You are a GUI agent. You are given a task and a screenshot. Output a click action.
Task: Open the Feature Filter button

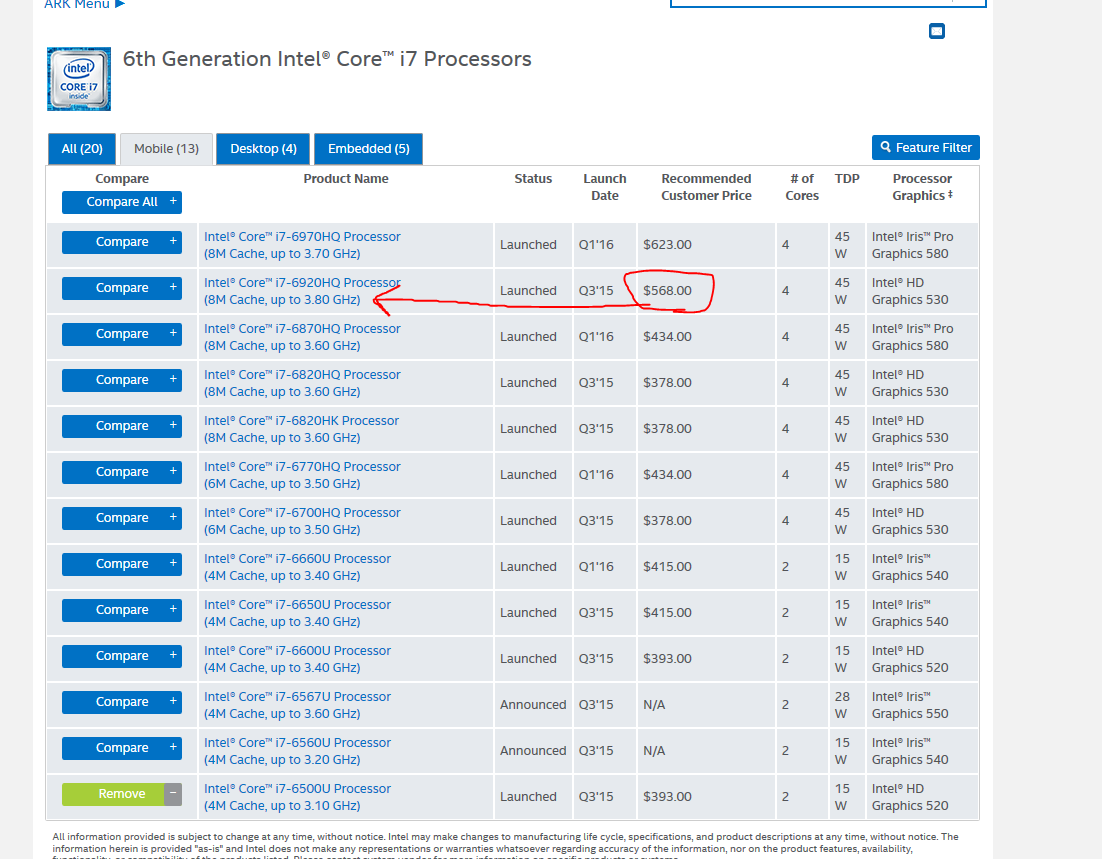pos(926,148)
